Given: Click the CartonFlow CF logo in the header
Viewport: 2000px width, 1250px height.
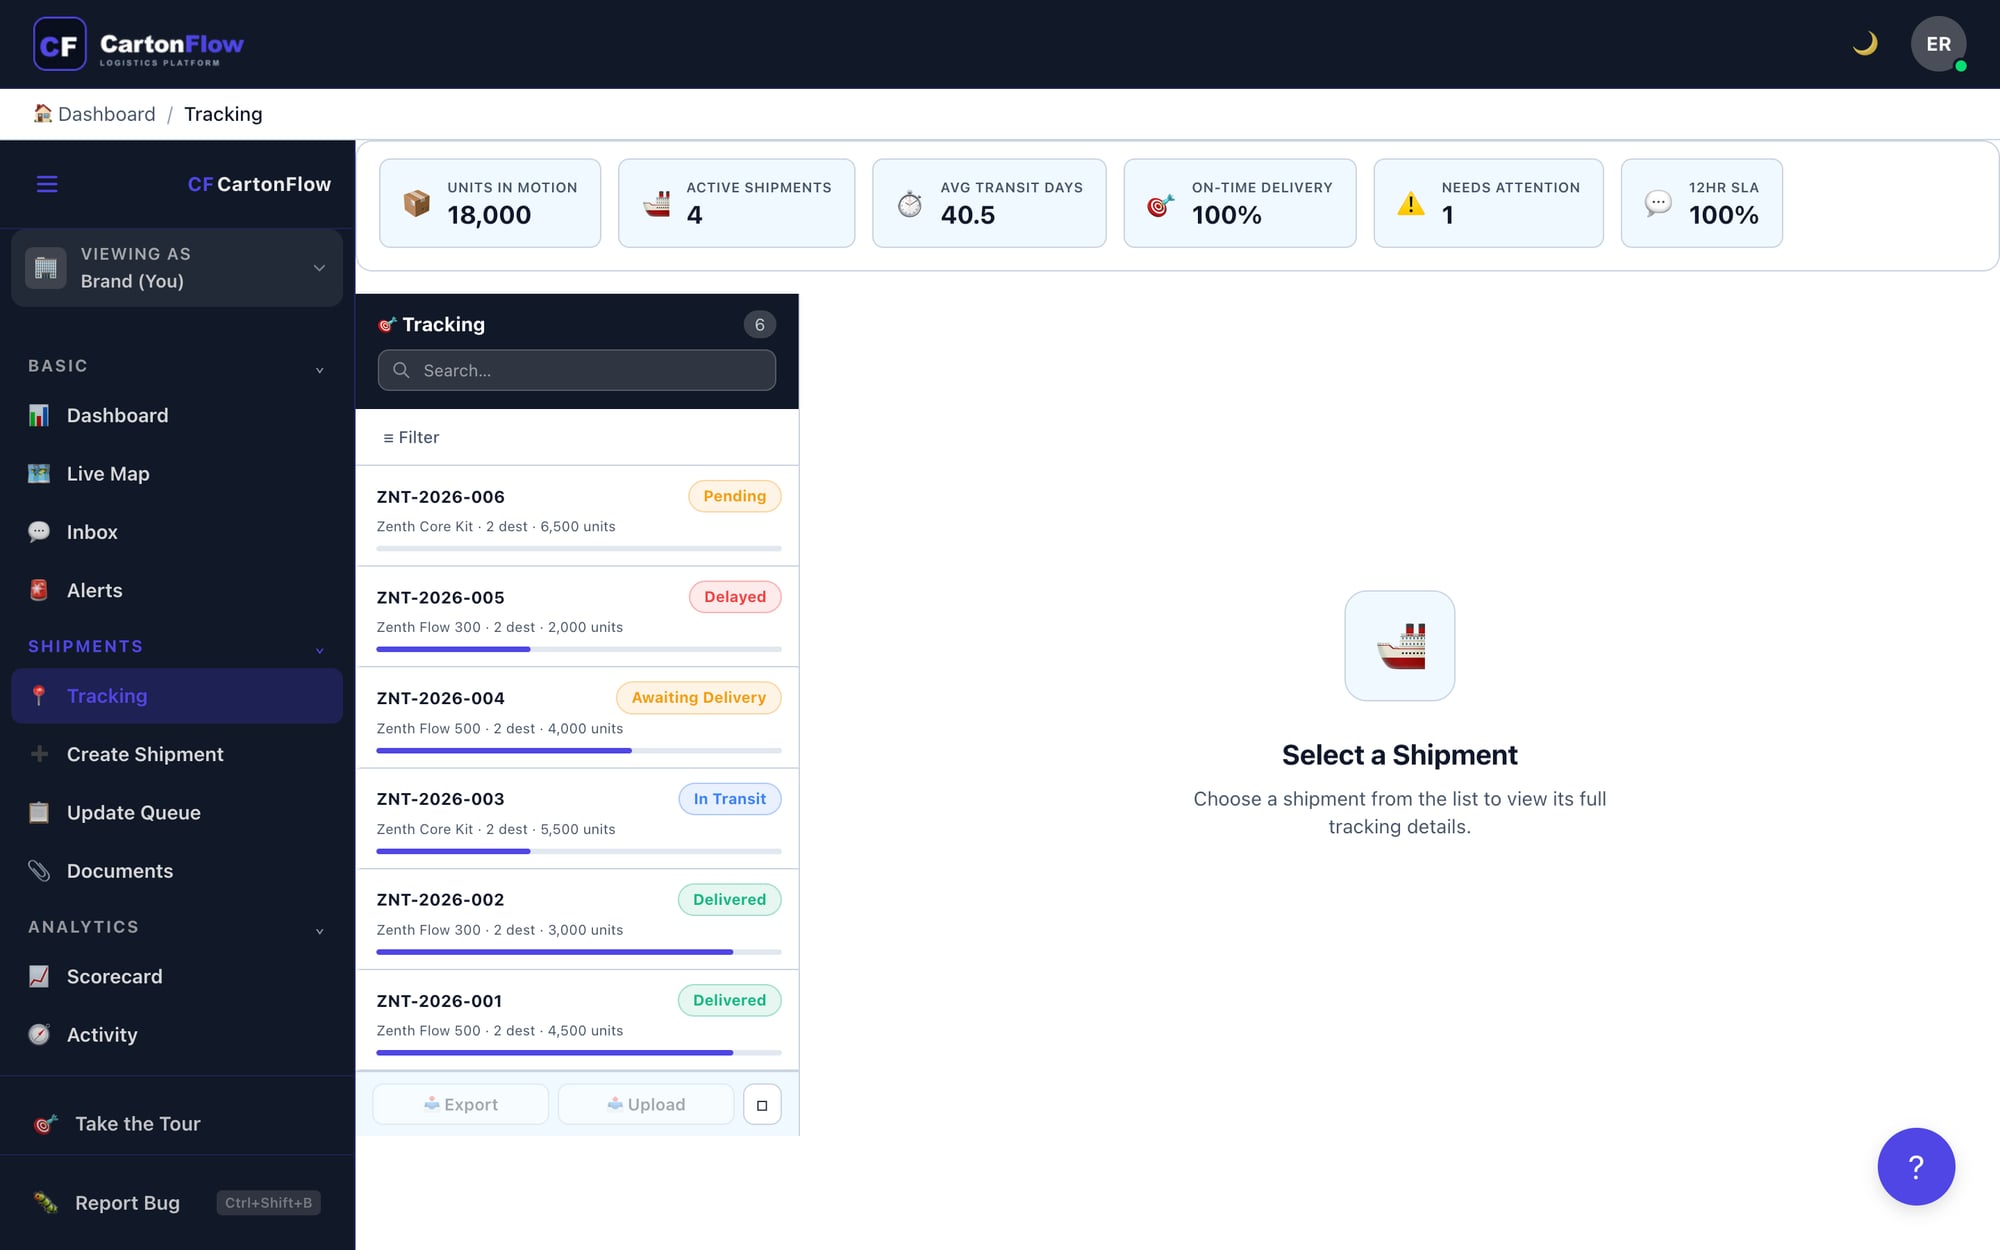Looking at the screenshot, I should [x=60, y=44].
